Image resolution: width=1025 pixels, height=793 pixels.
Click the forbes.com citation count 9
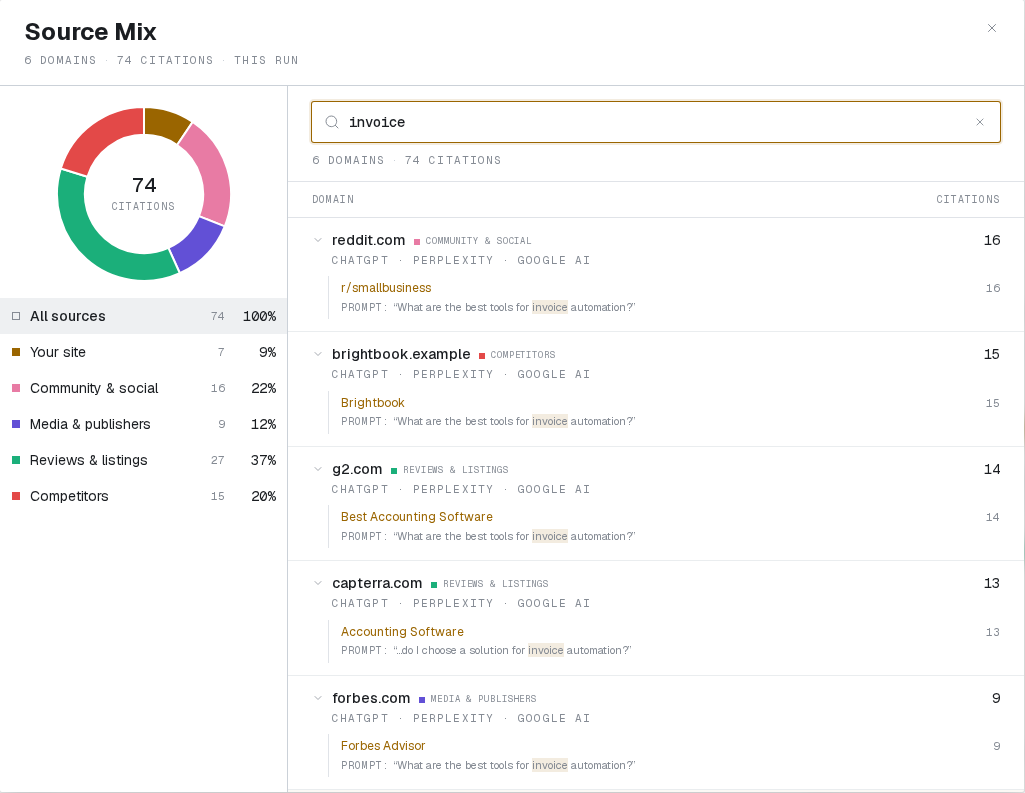tap(996, 698)
